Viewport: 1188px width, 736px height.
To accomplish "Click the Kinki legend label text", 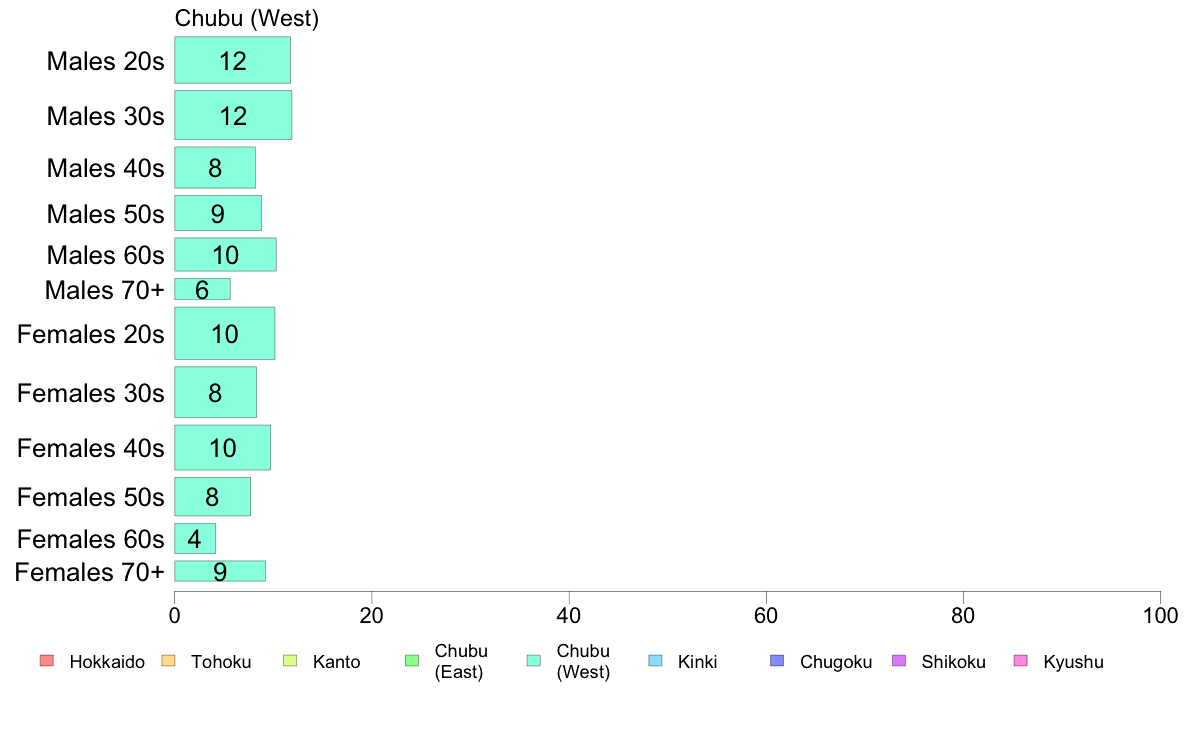I will pos(697,662).
